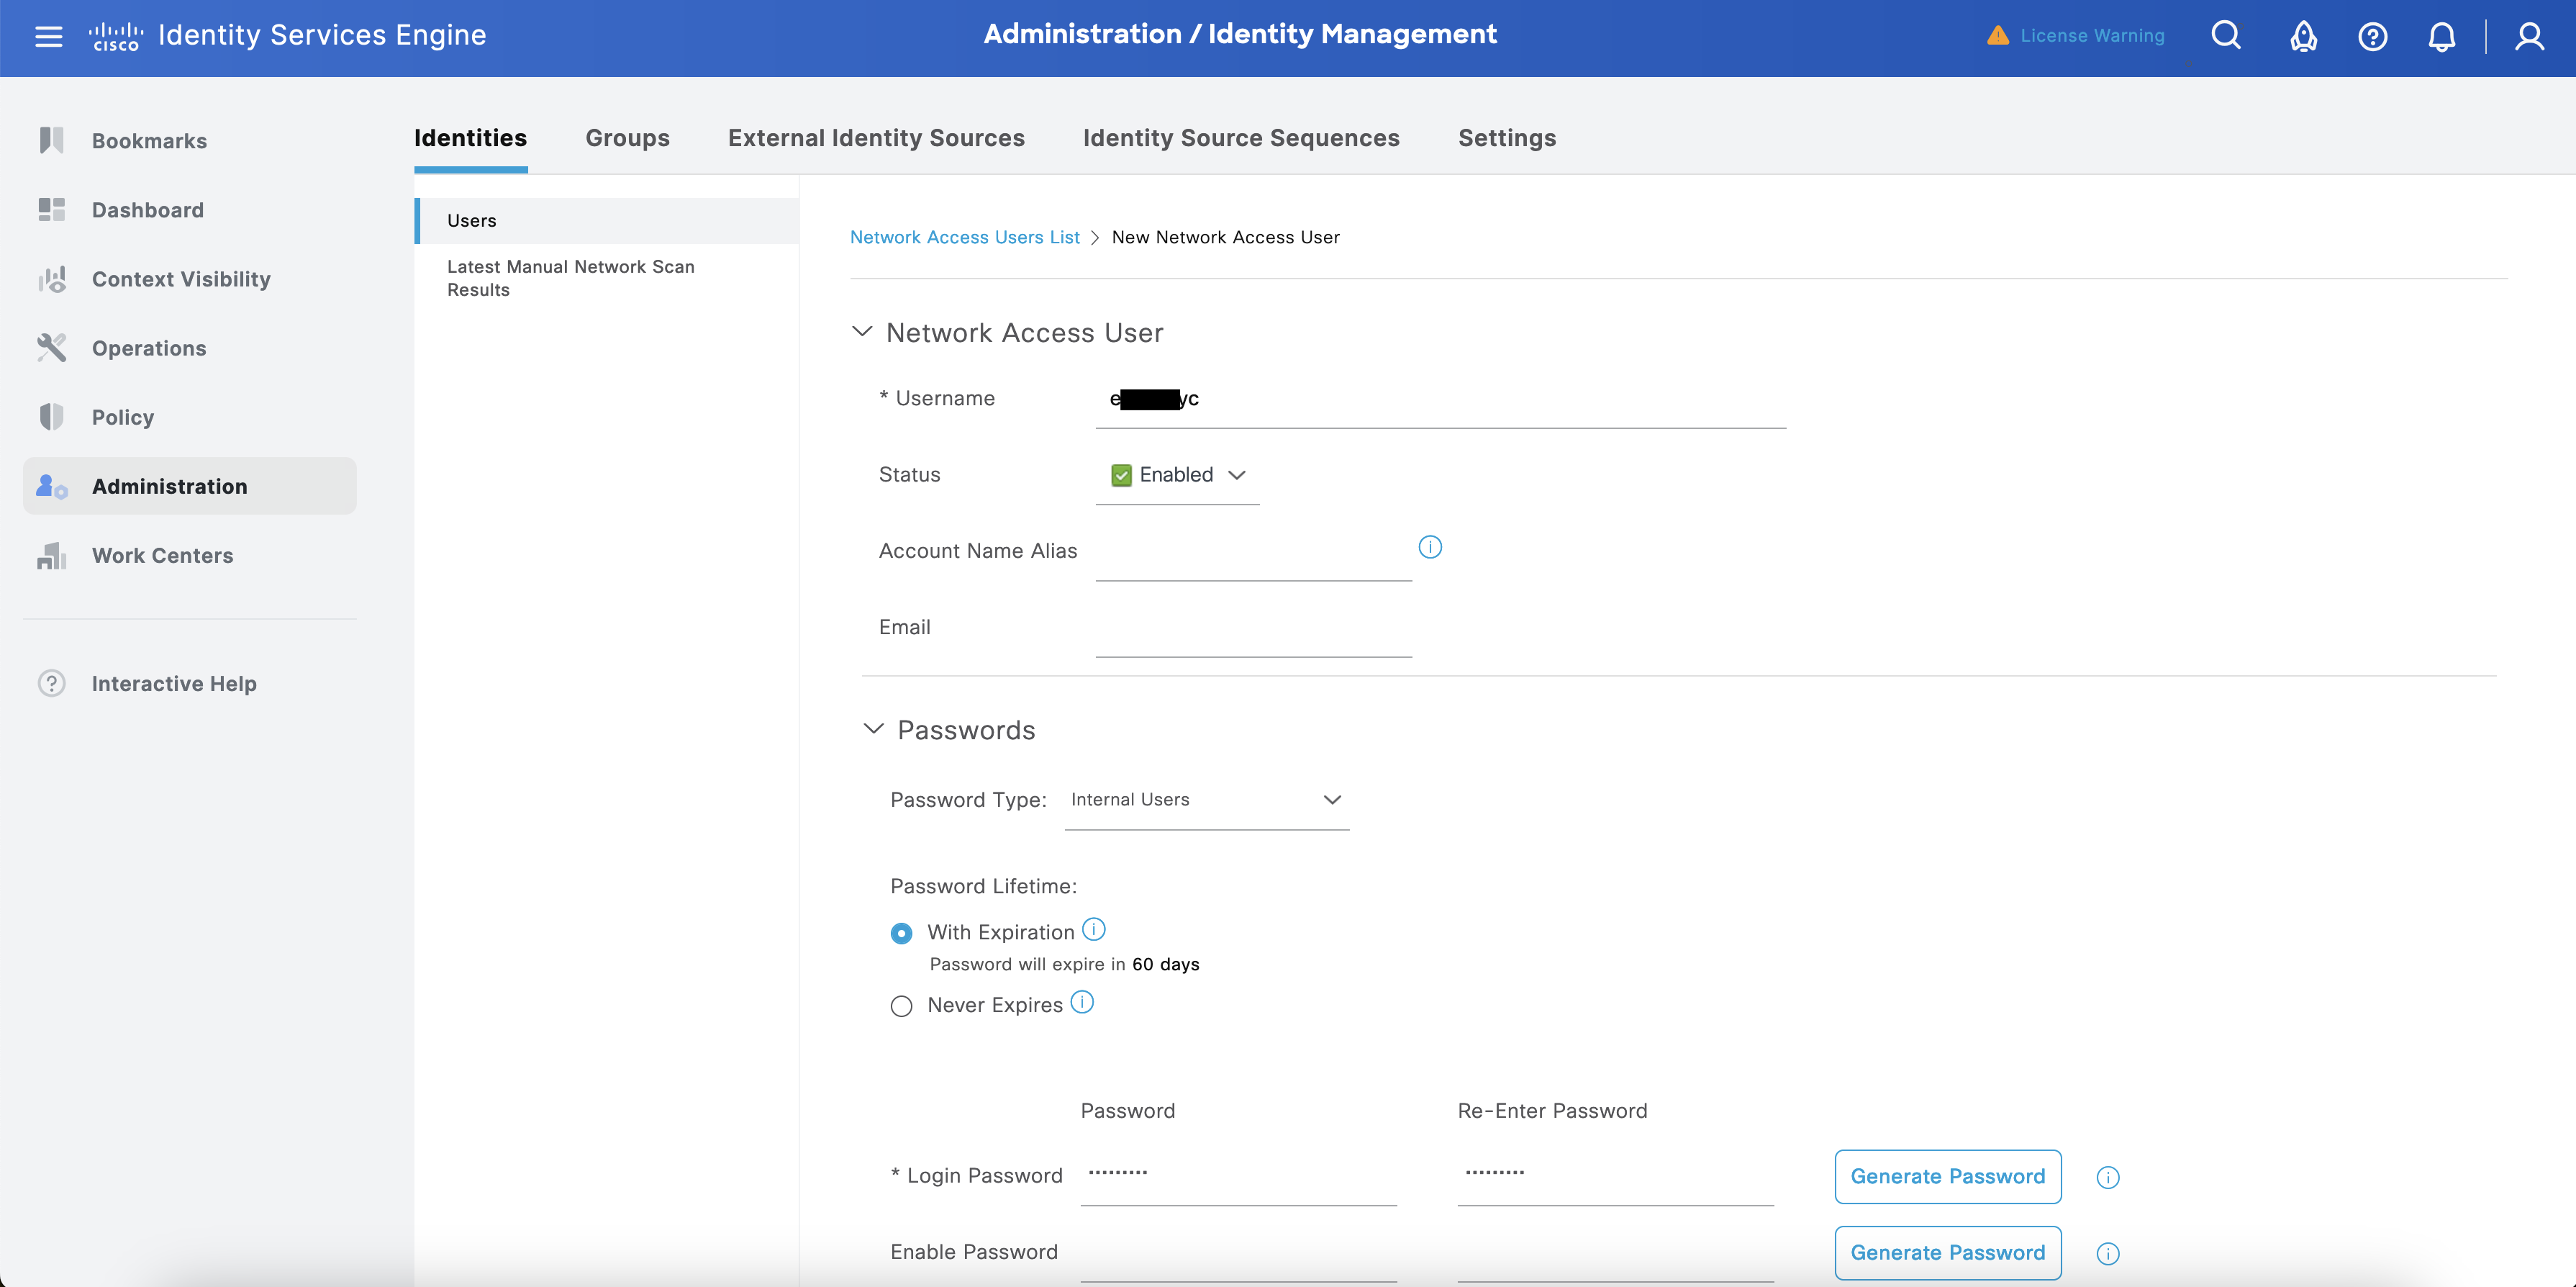Collapse the Network Access User section
2576x1287 pixels.
click(x=862, y=331)
